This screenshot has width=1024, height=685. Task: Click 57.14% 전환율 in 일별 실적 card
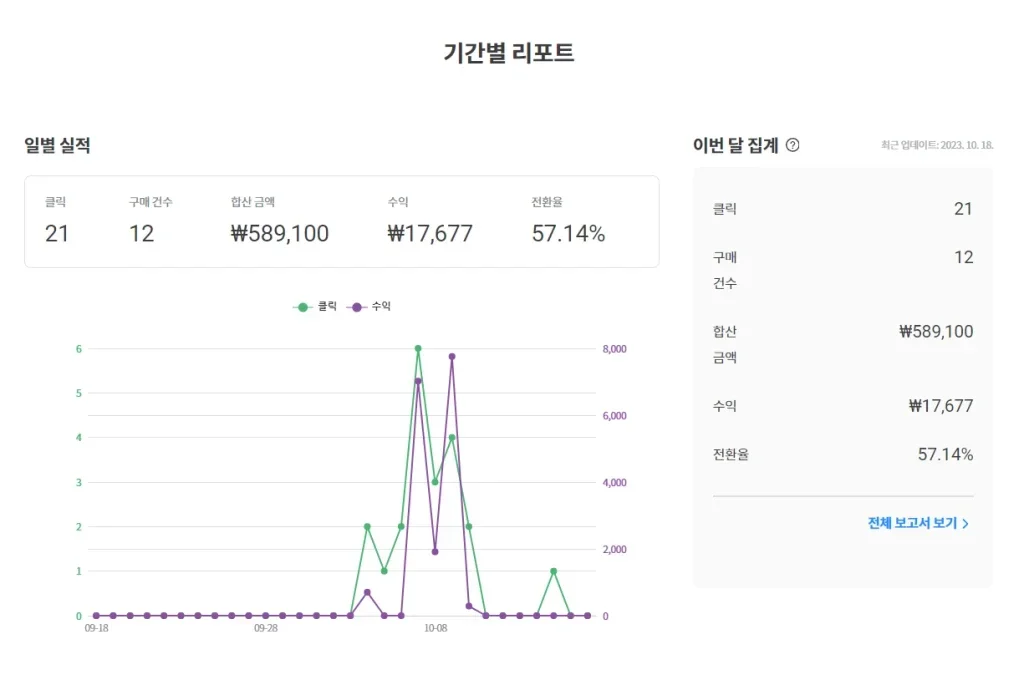568,234
